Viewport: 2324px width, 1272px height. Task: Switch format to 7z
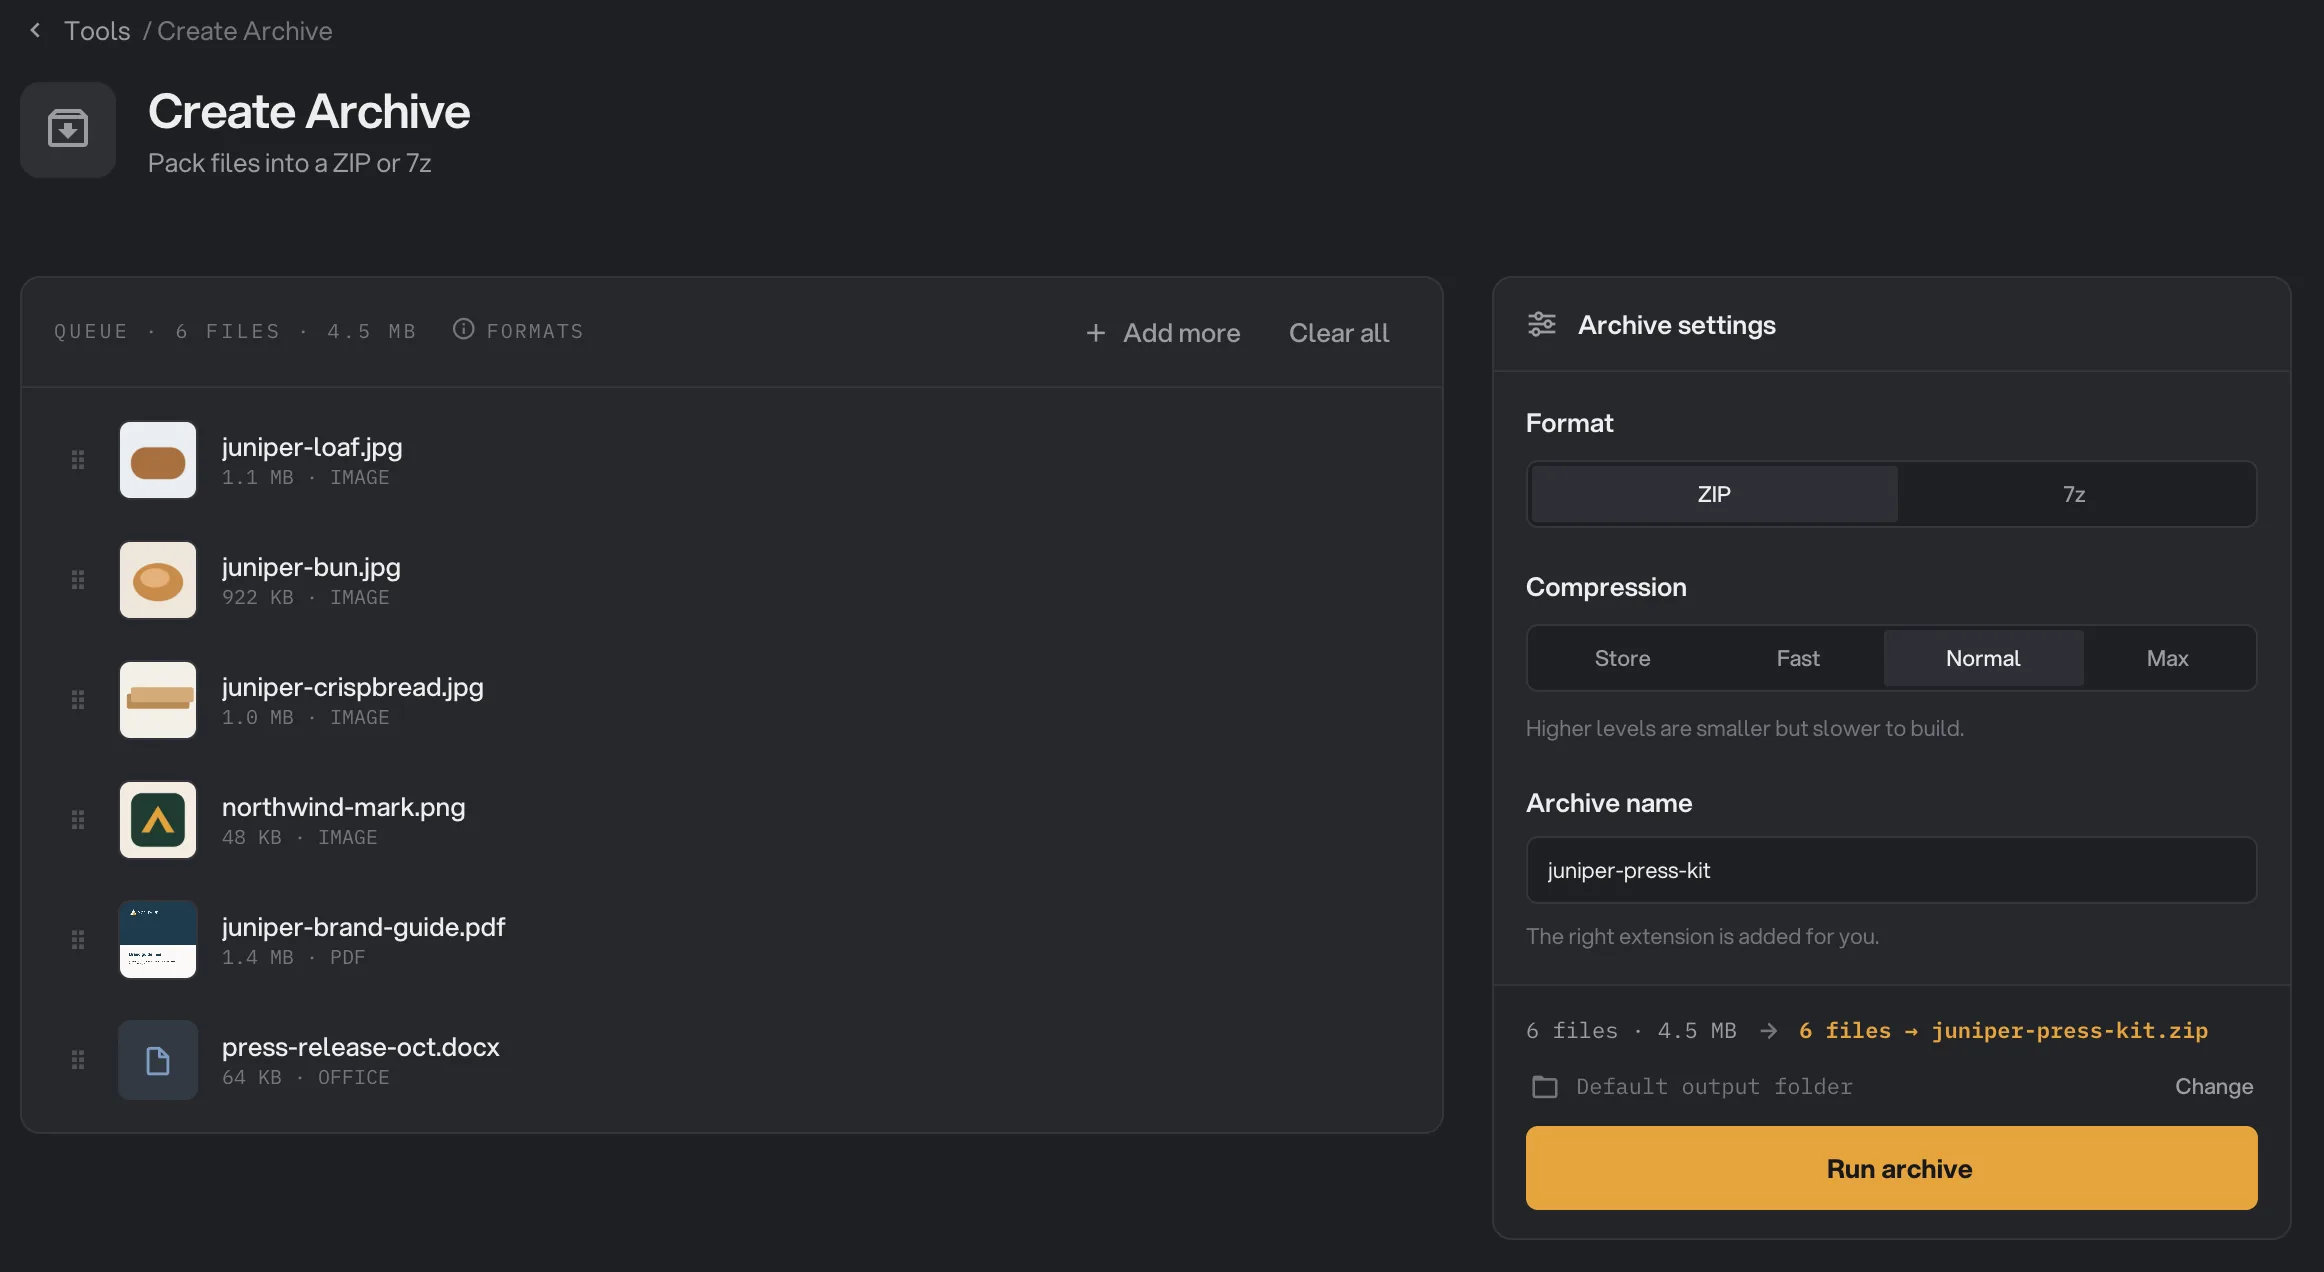[x=2074, y=494]
